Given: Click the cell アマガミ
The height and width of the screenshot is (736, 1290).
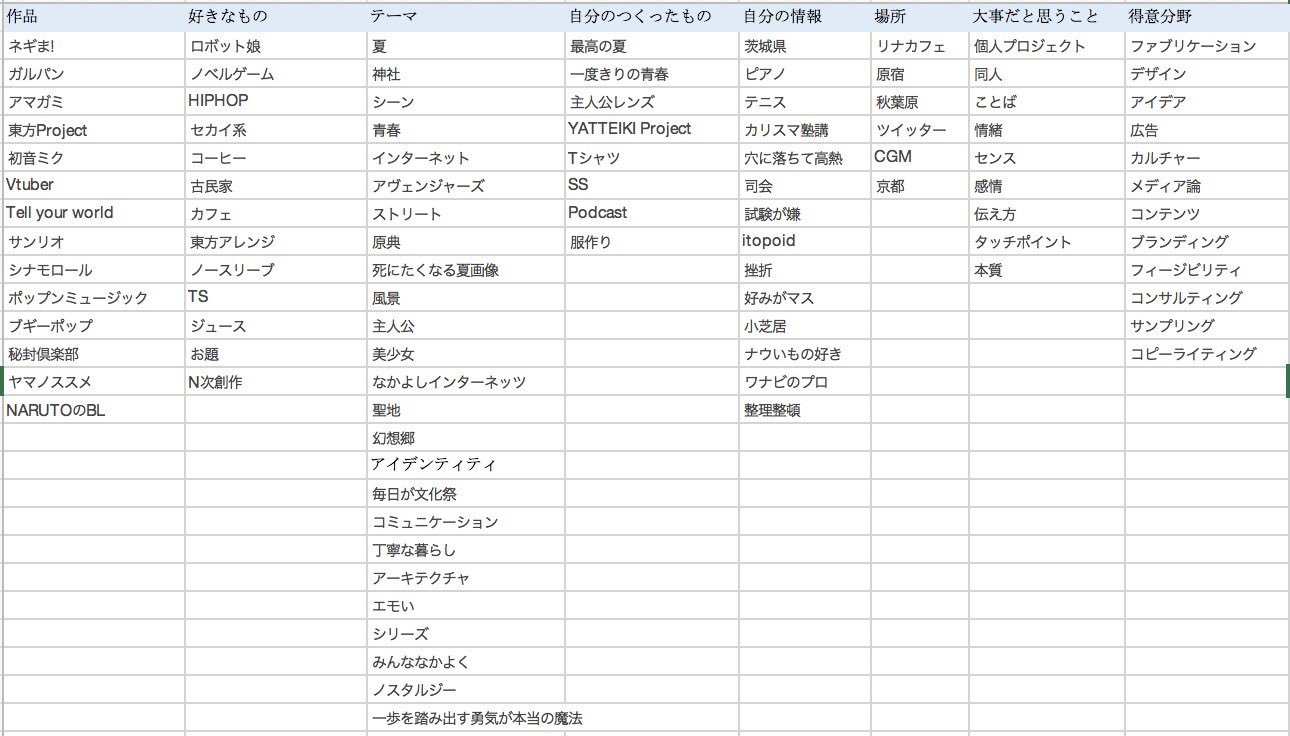Looking at the screenshot, I should (x=94, y=102).
